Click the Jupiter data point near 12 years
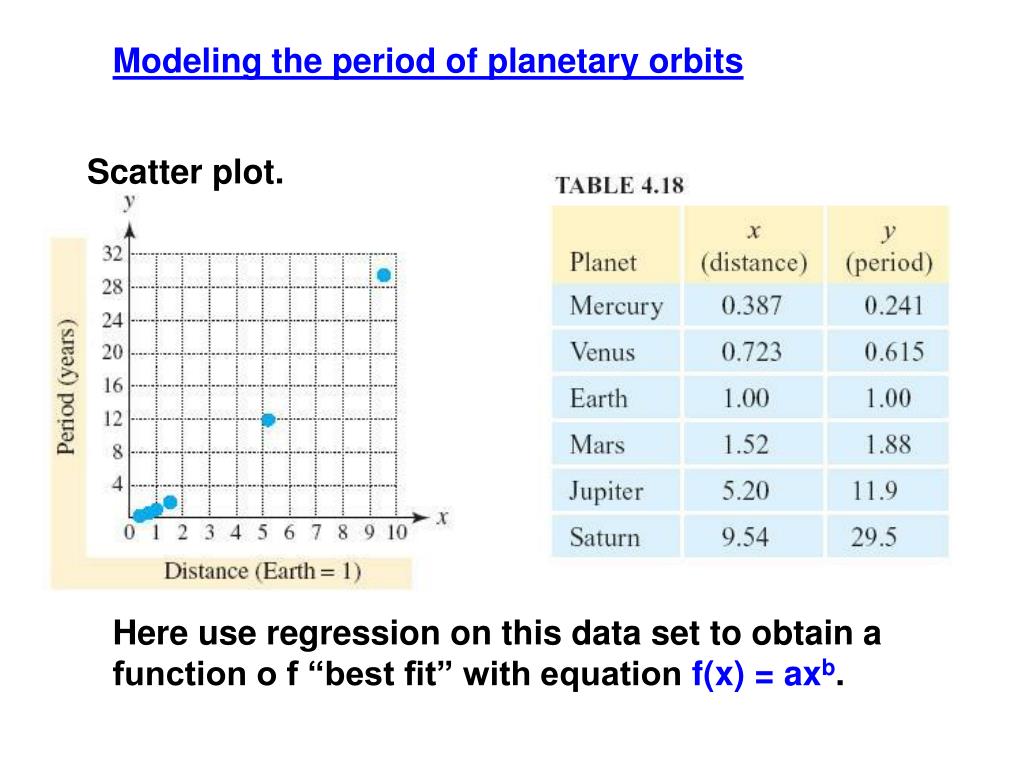 pyautogui.click(x=268, y=420)
